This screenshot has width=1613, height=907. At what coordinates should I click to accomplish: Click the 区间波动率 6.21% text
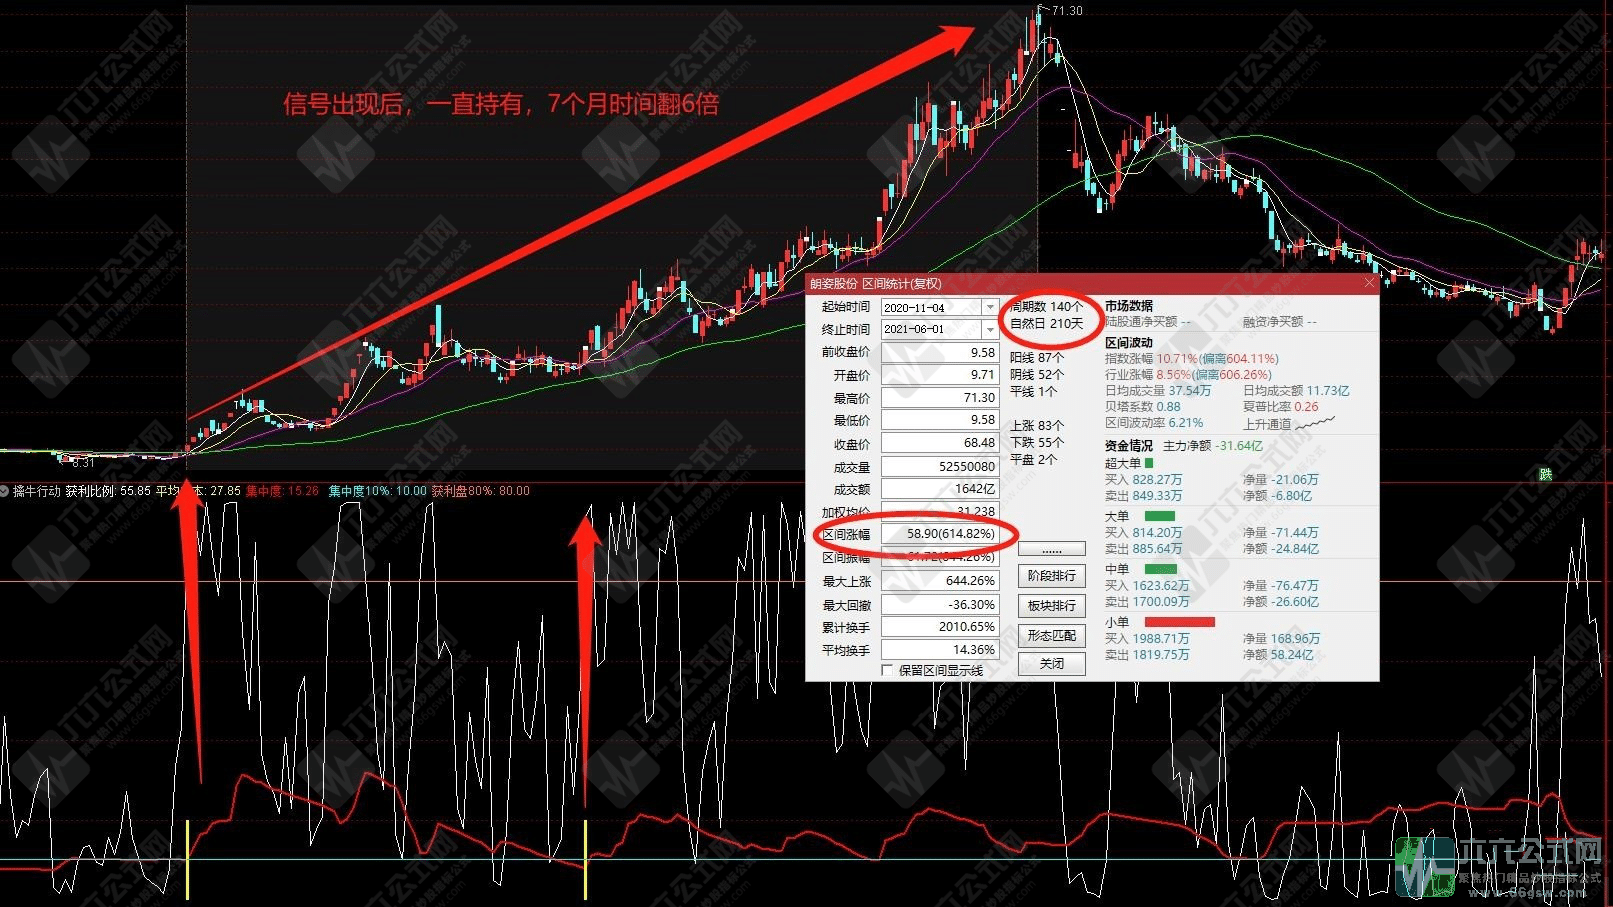pos(1154,423)
